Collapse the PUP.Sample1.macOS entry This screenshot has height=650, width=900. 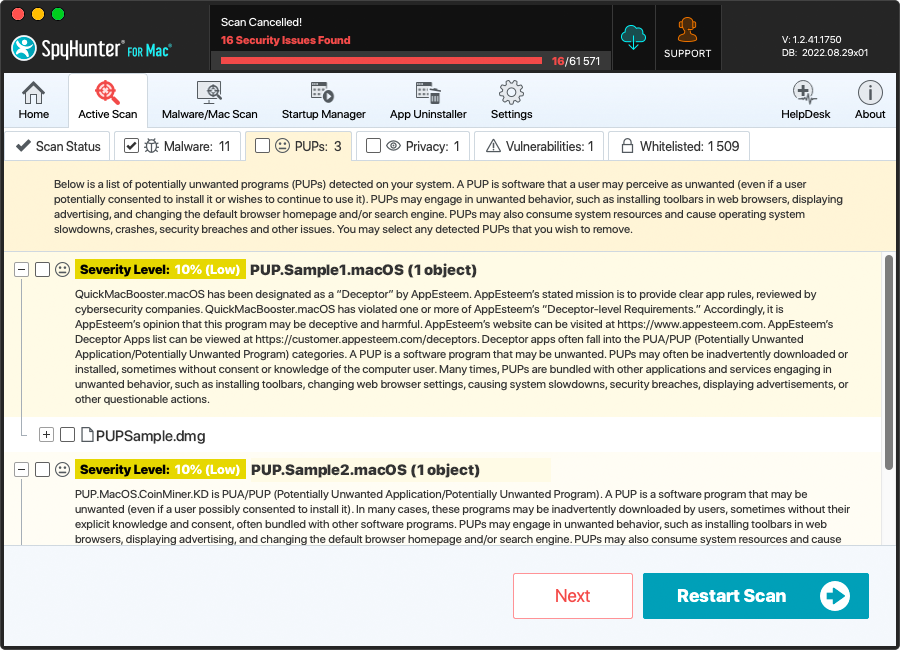coord(21,270)
